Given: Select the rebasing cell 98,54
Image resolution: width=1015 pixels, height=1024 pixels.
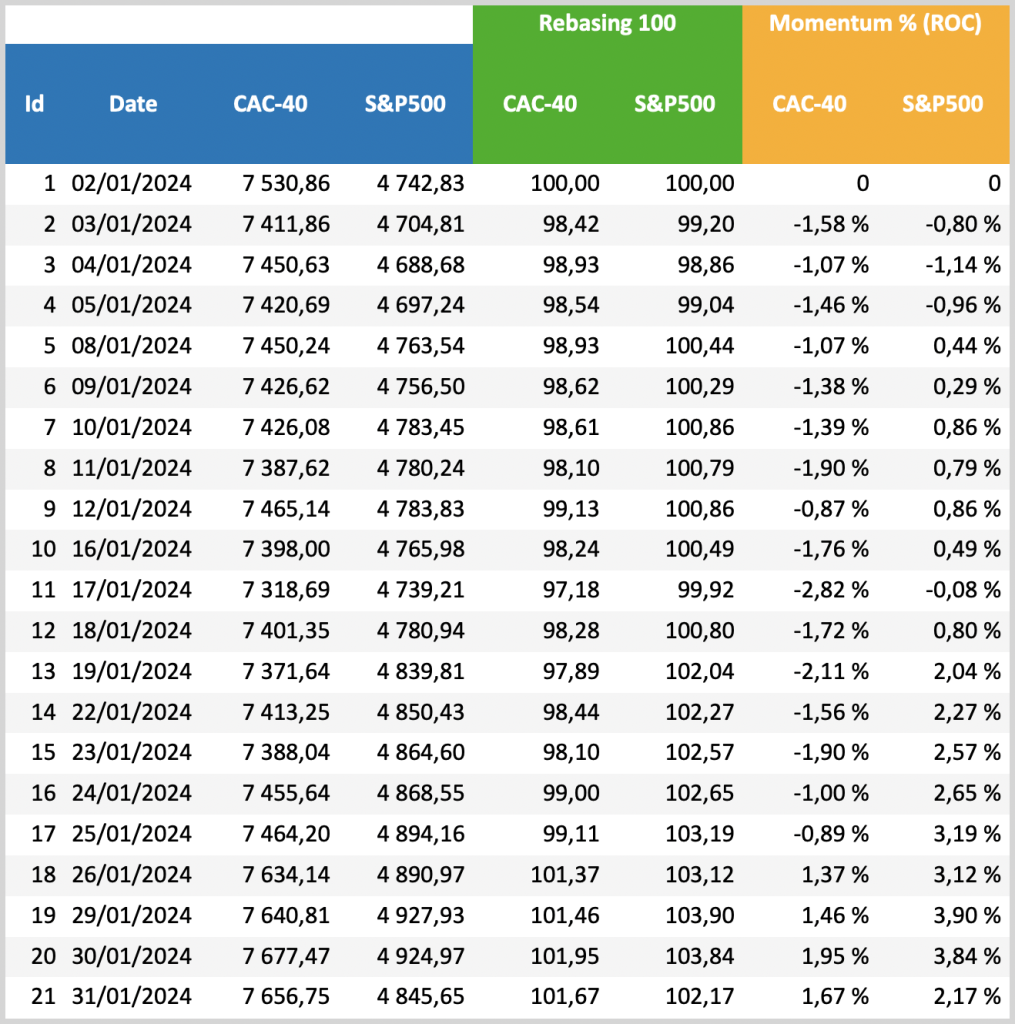Looking at the screenshot, I should click(x=571, y=305).
